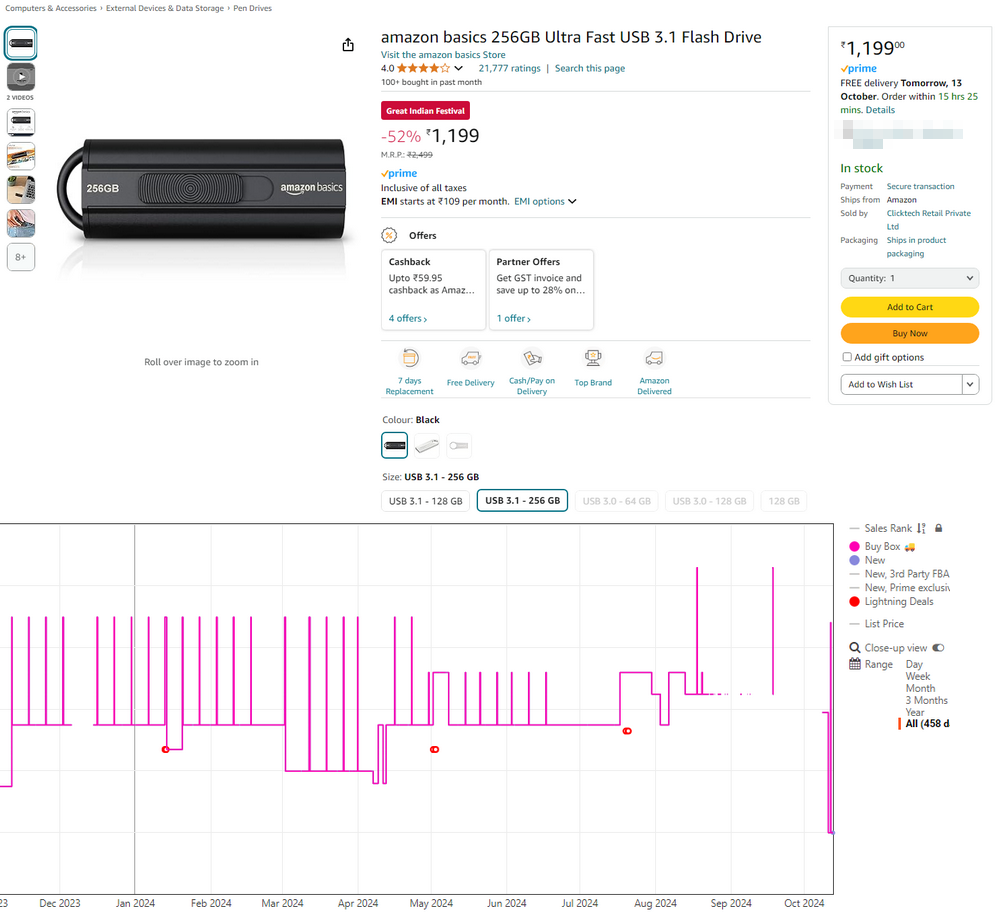This screenshot has width=998, height=913.
Task: Click the lock icon beside Sales Rank
Action: [x=938, y=528]
